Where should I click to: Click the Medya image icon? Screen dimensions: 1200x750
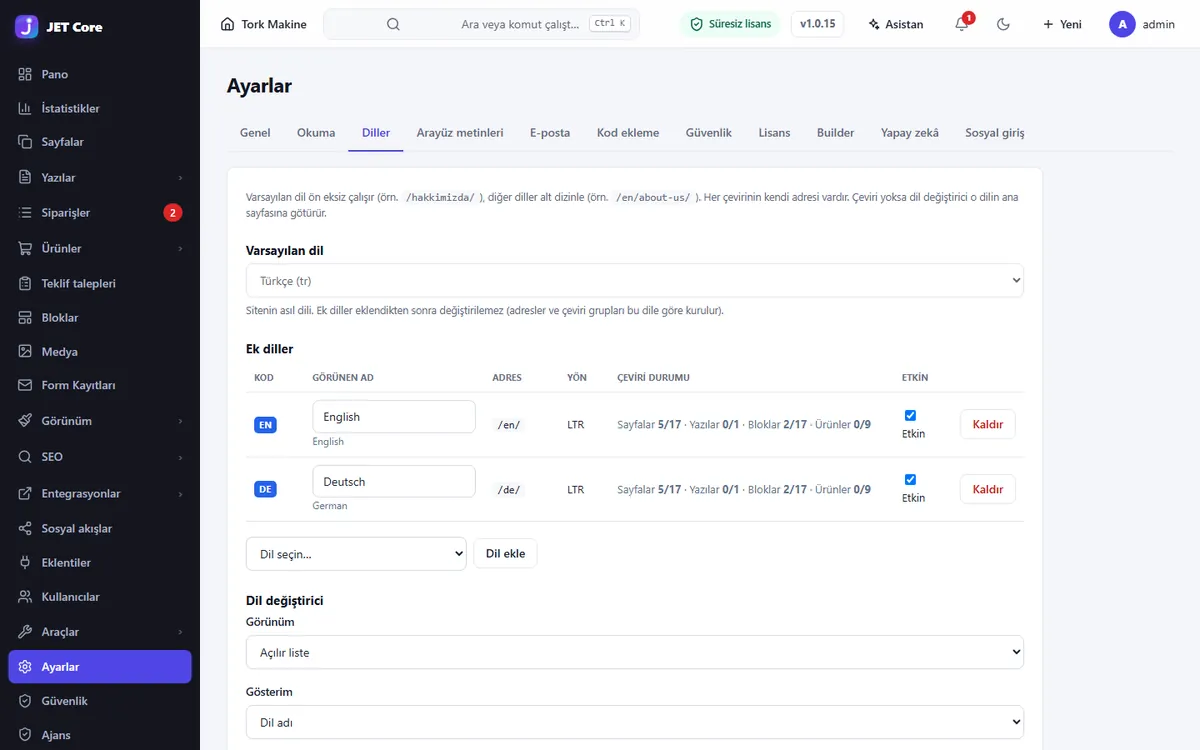[x=25, y=351]
